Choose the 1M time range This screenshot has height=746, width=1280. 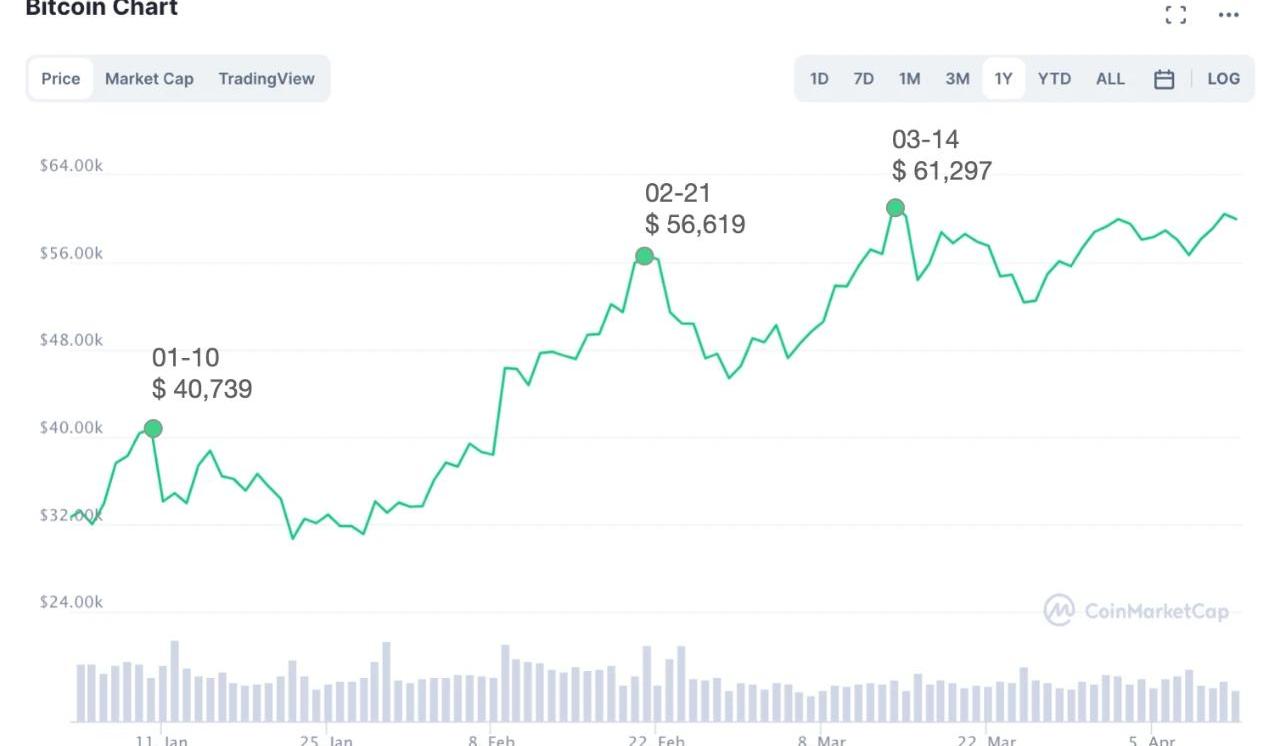[909, 79]
